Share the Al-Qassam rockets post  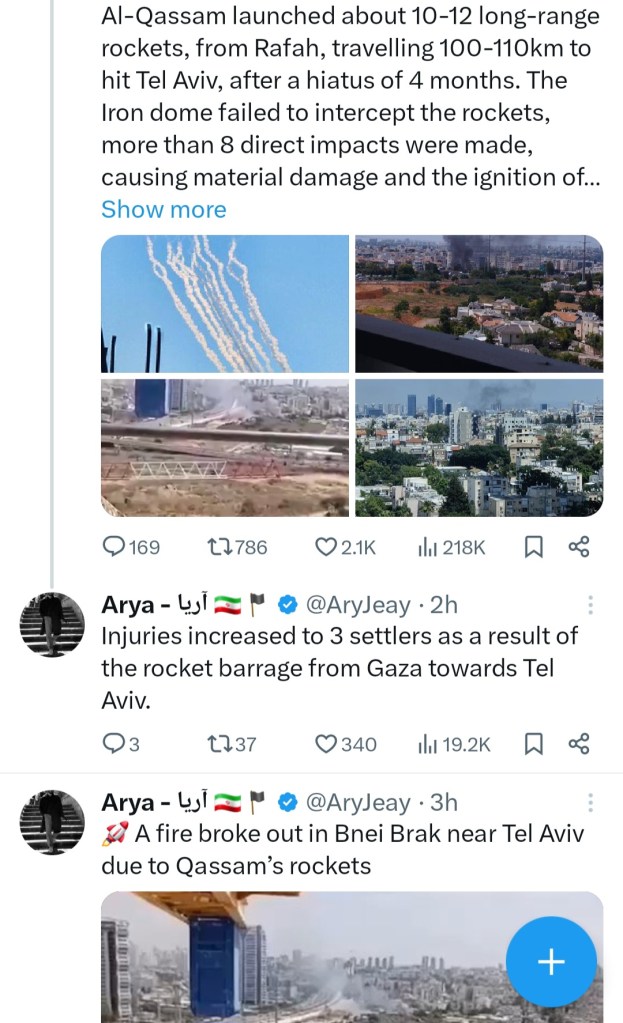click(x=578, y=547)
